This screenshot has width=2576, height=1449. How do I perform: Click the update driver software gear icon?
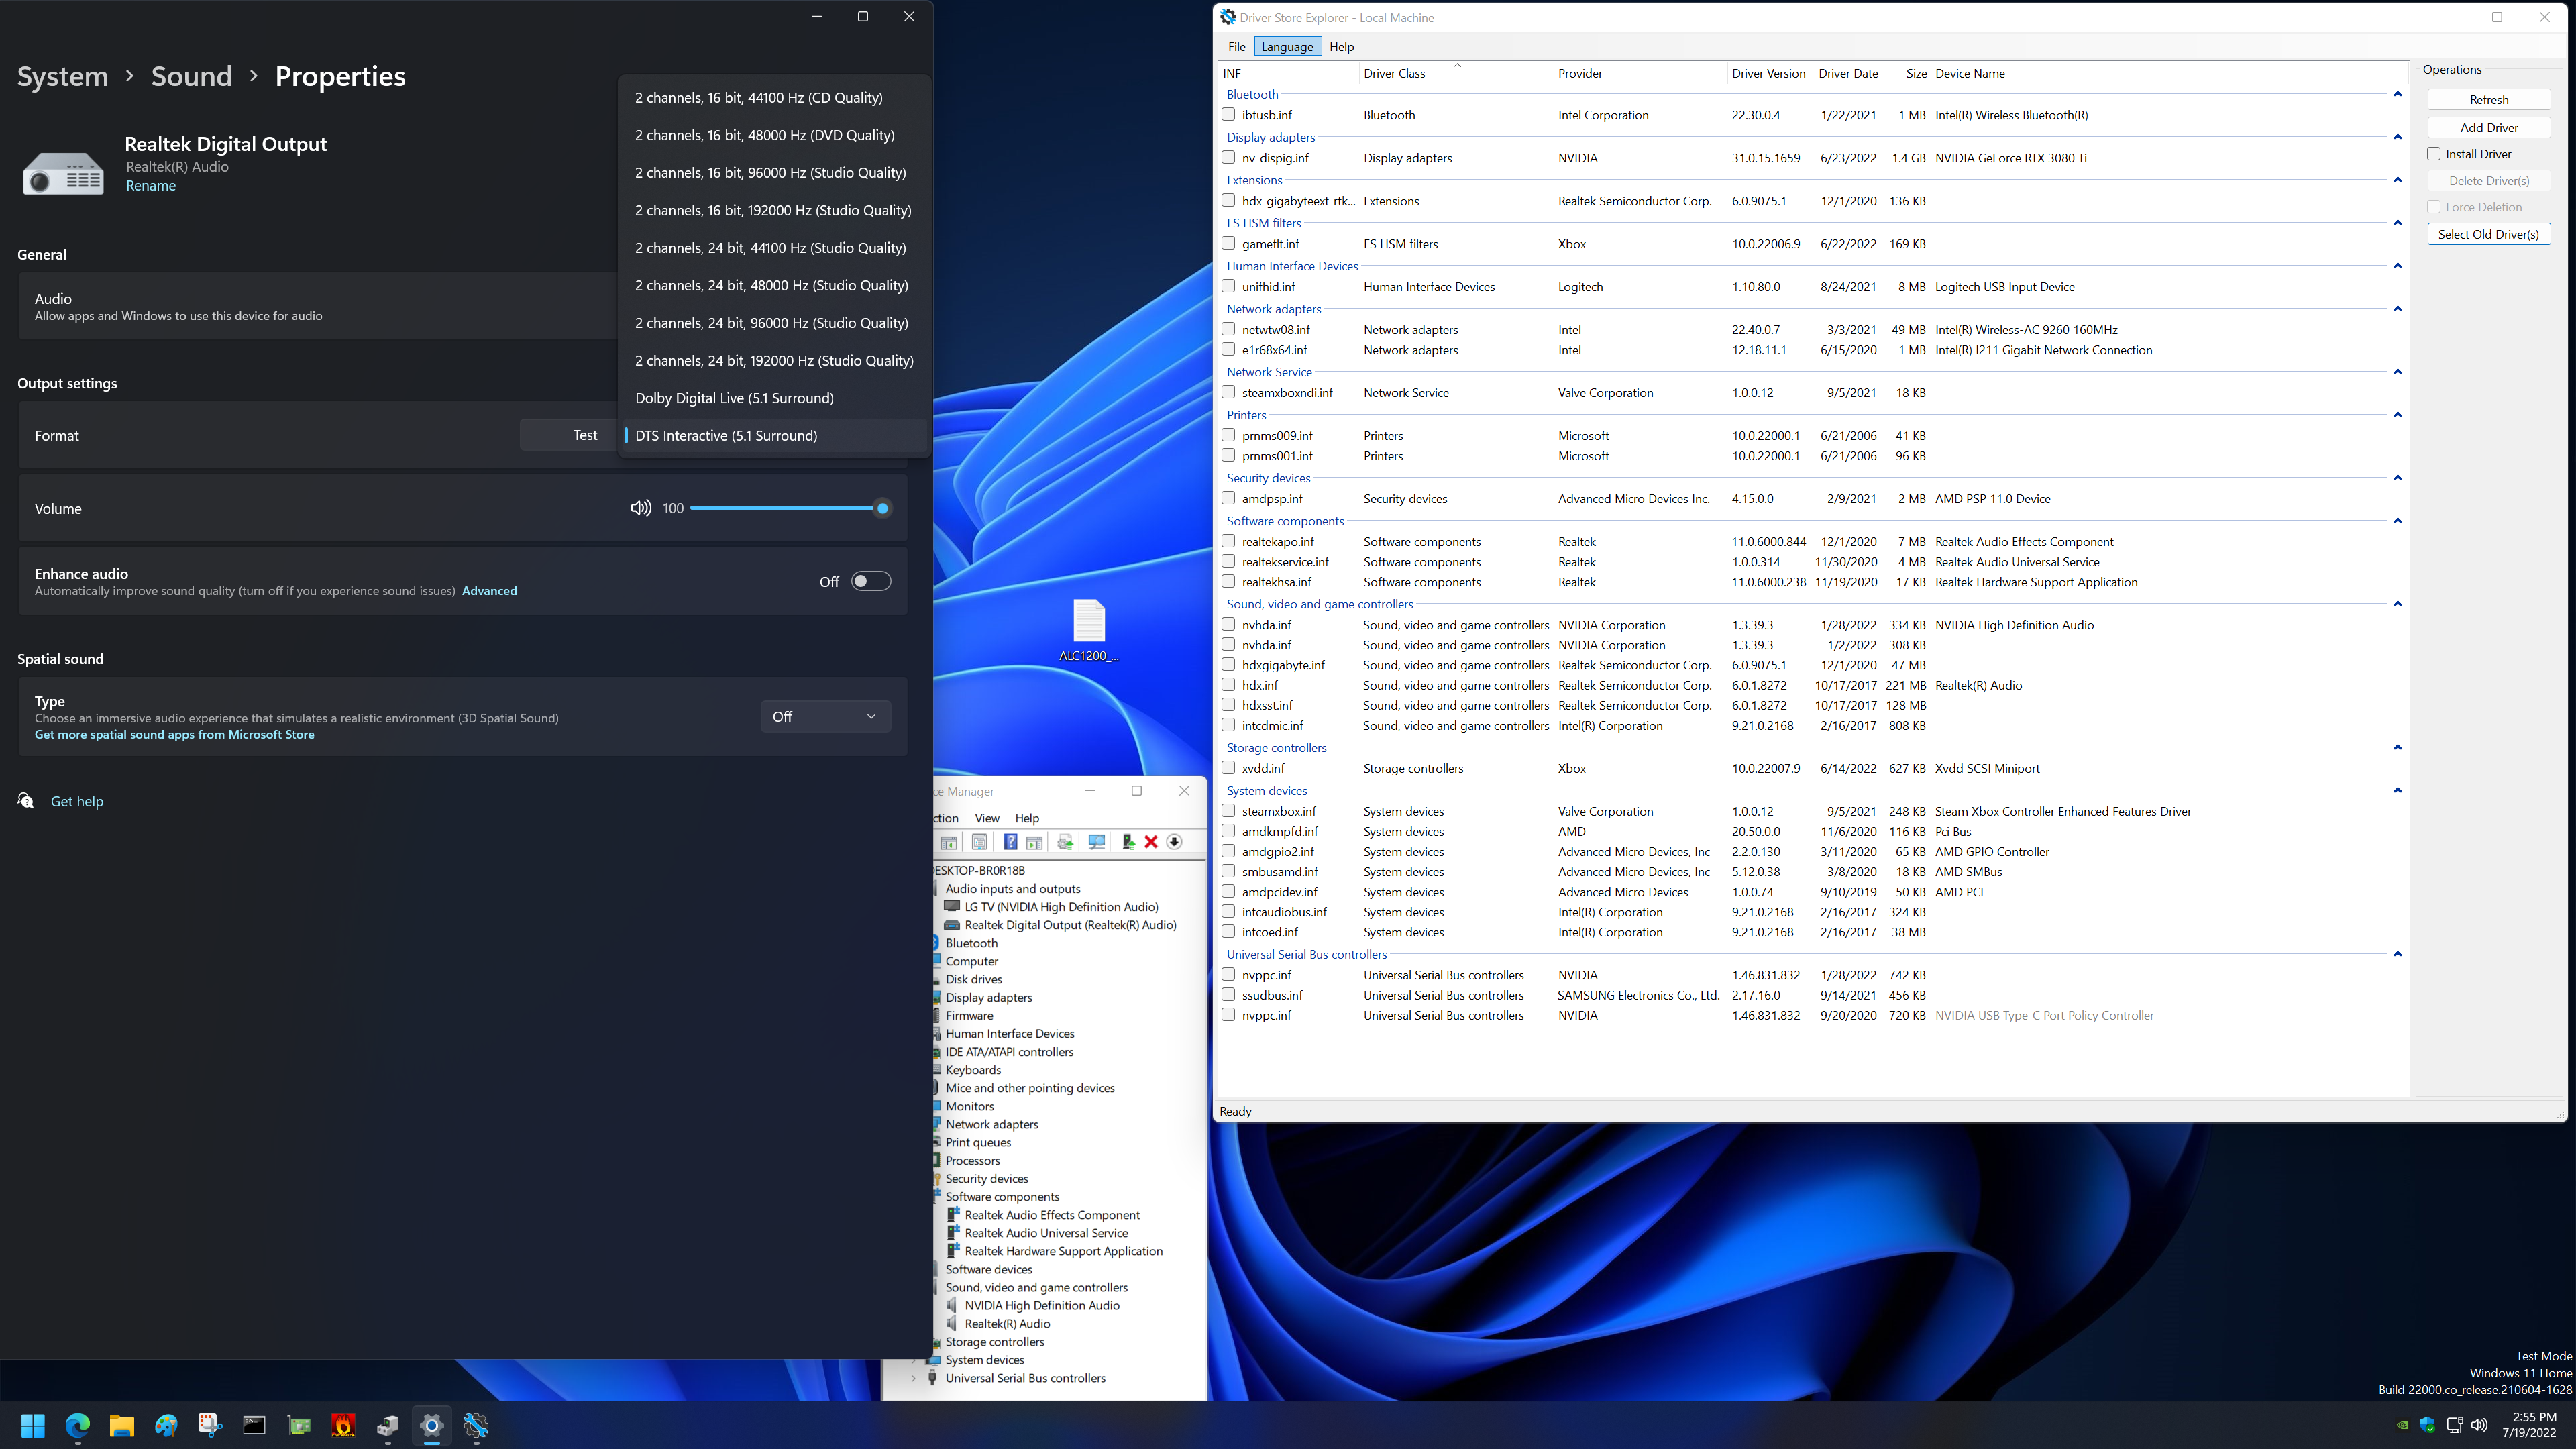click(x=1065, y=842)
